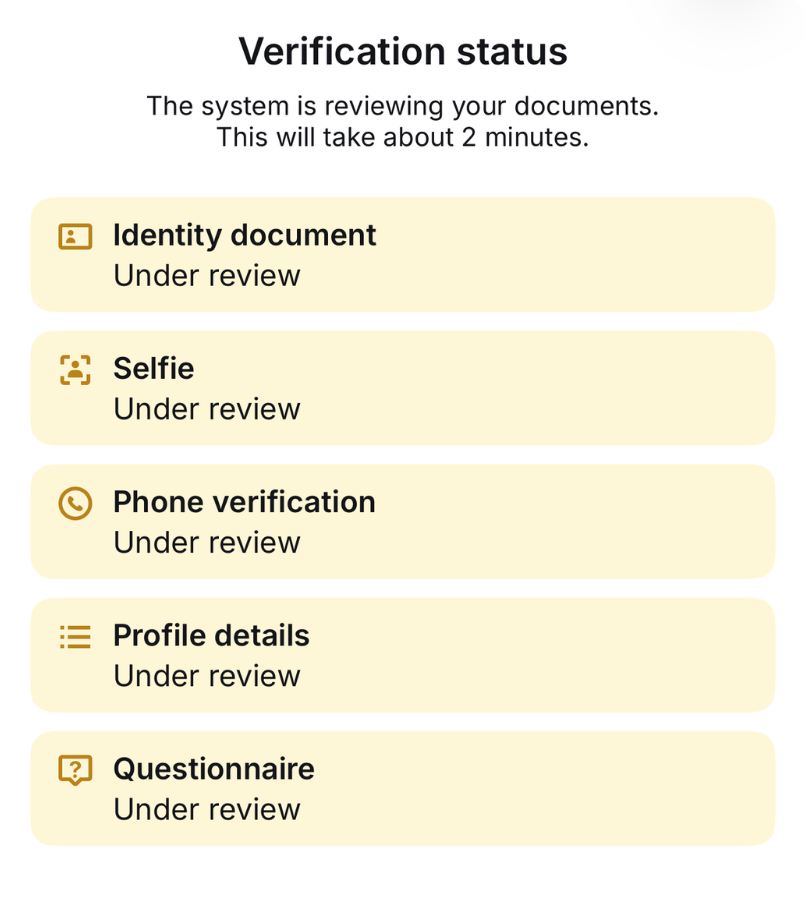The height and width of the screenshot is (900, 805).
Task: Click the identity document card icon
Action: [x=75, y=236]
